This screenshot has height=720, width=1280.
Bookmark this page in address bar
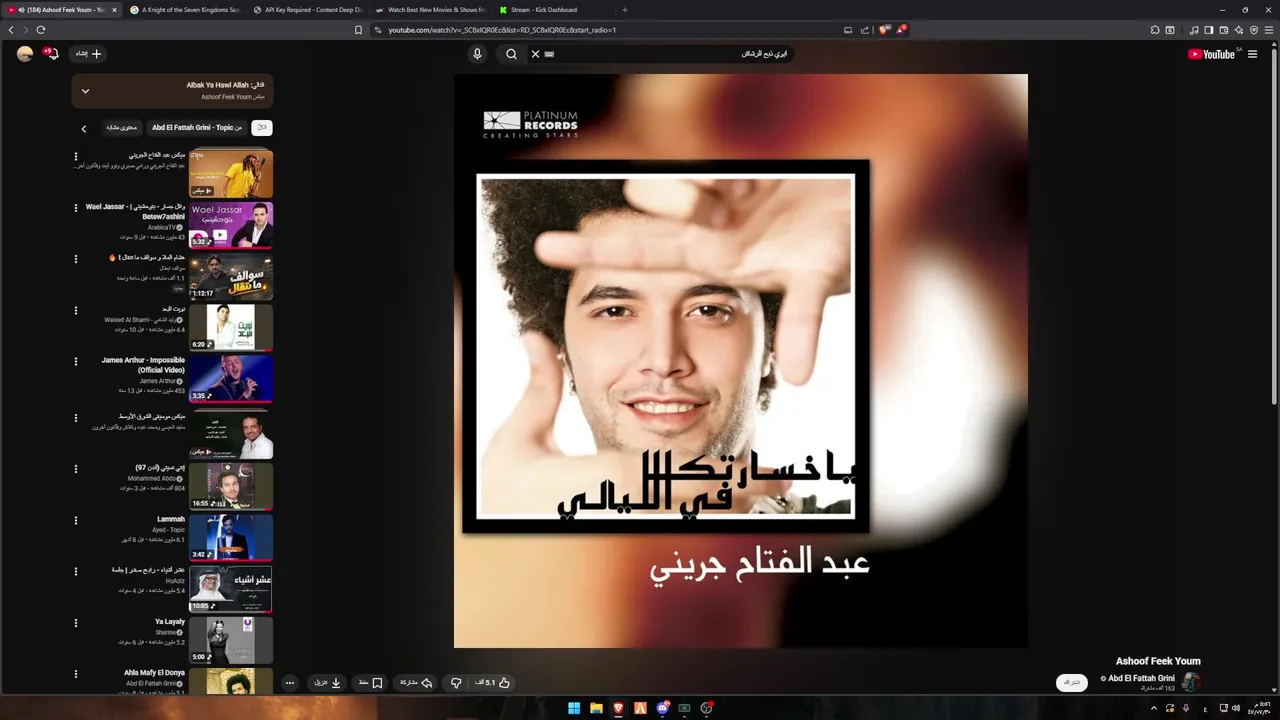pyautogui.click(x=358, y=30)
